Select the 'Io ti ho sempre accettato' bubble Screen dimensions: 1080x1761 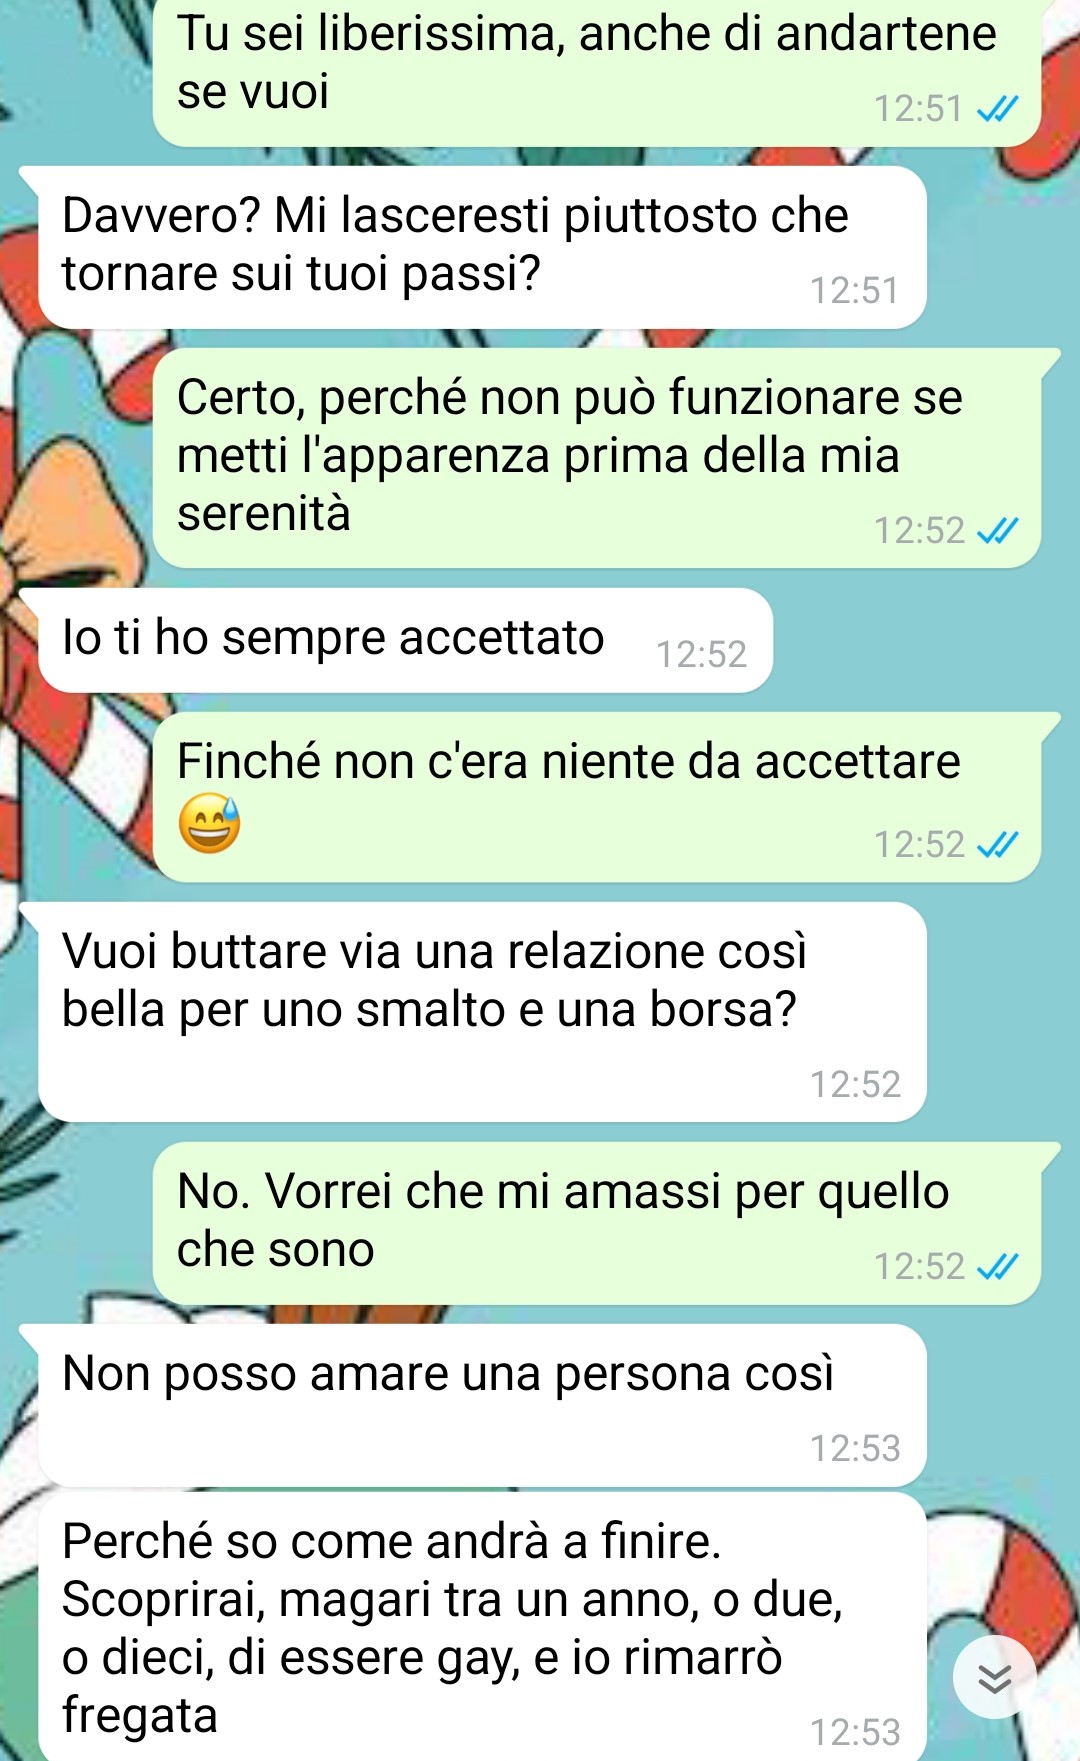click(405, 640)
